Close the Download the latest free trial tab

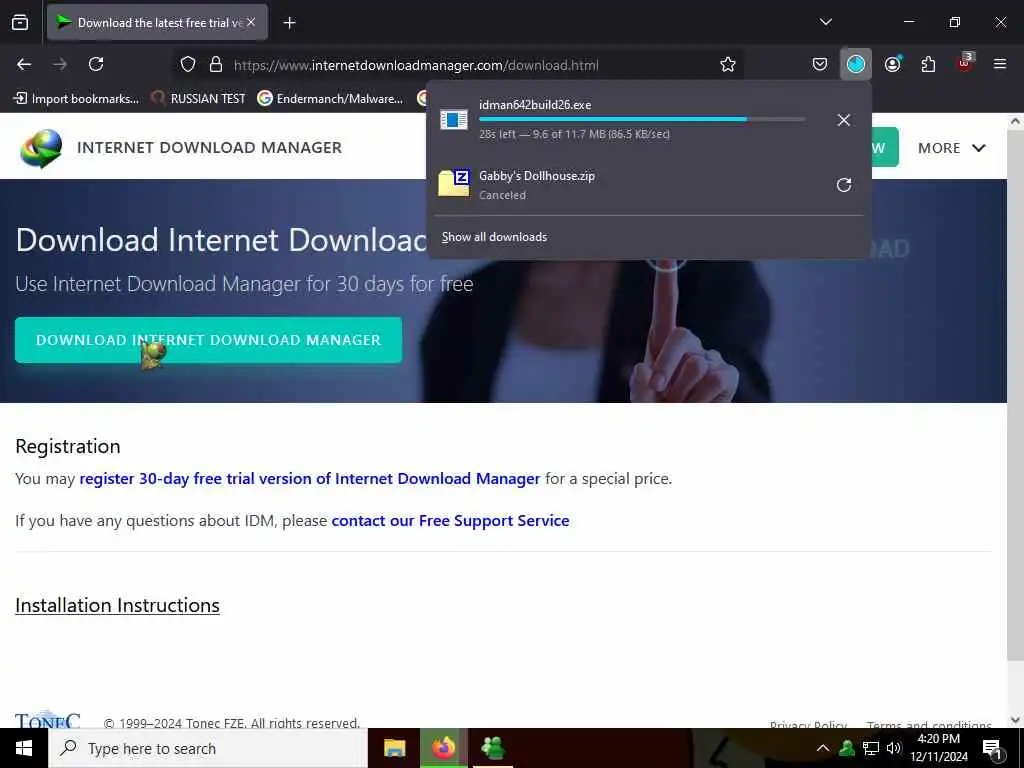(x=251, y=22)
